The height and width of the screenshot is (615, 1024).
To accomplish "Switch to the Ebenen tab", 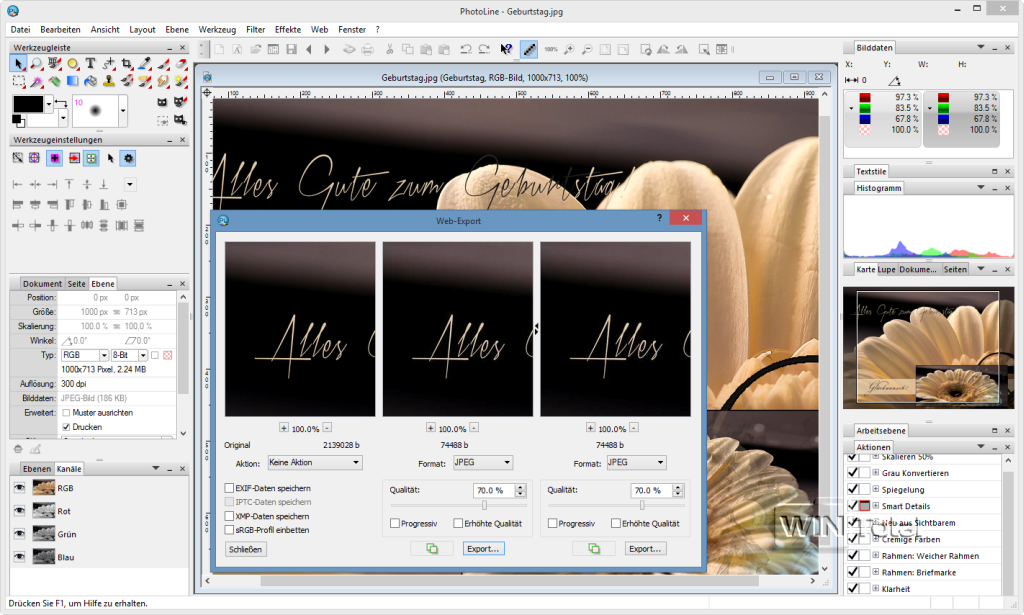I will (x=37, y=468).
